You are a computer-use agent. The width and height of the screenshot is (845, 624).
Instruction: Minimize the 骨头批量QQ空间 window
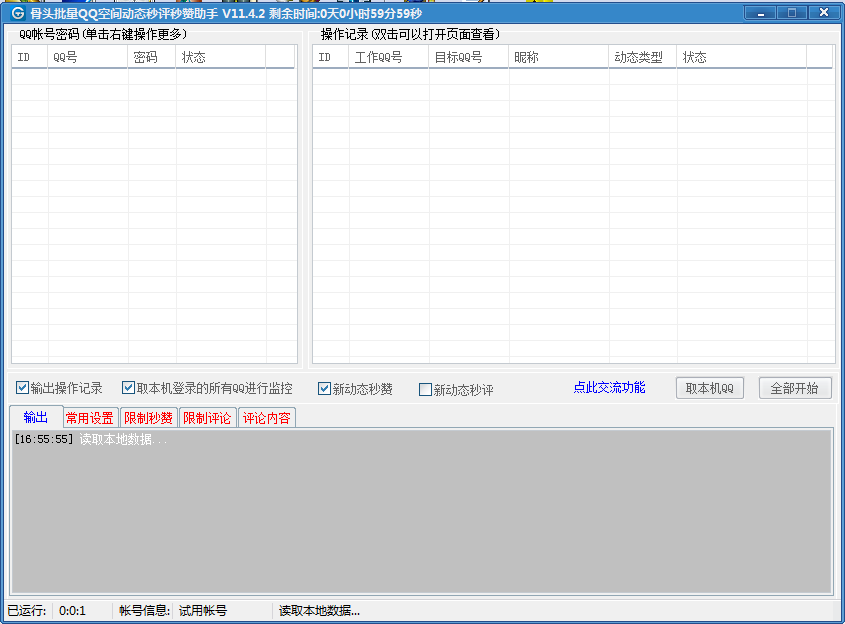(760, 13)
